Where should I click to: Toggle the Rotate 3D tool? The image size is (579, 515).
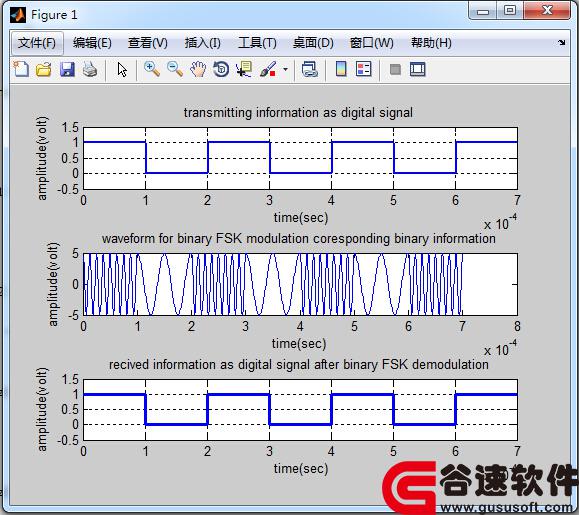tap(221, 69)
